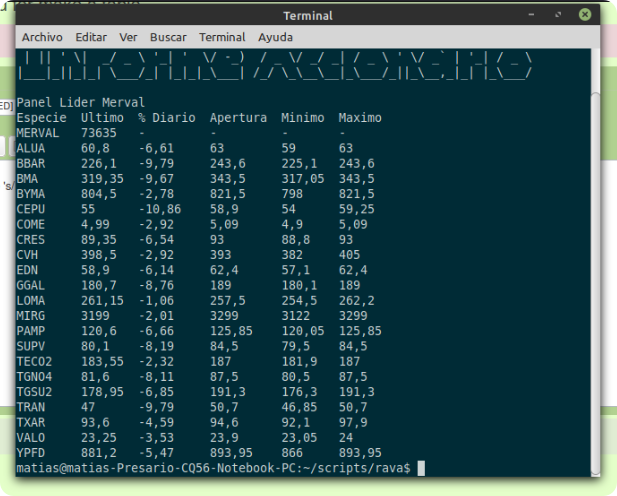Click the COME ticker text
617x496 pixels.
pos(31,224)
